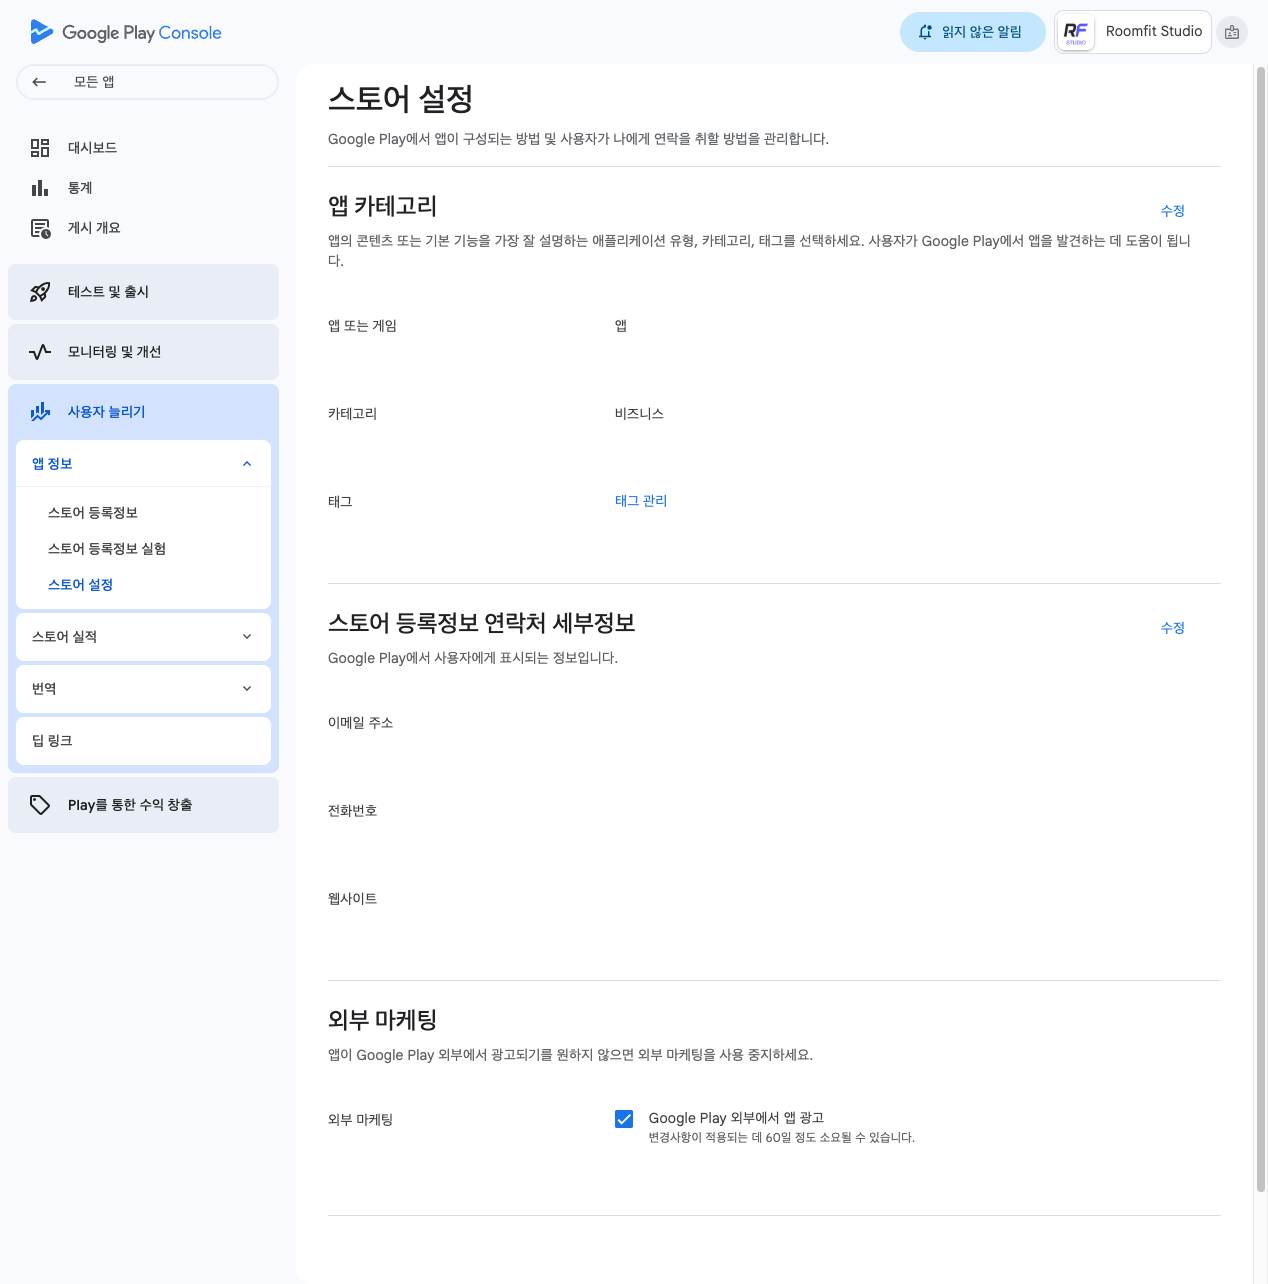Click the rocket icon for 테스트 및 출시
The width and height of the screenshot is (1268, 1284).
coord(40,292)
